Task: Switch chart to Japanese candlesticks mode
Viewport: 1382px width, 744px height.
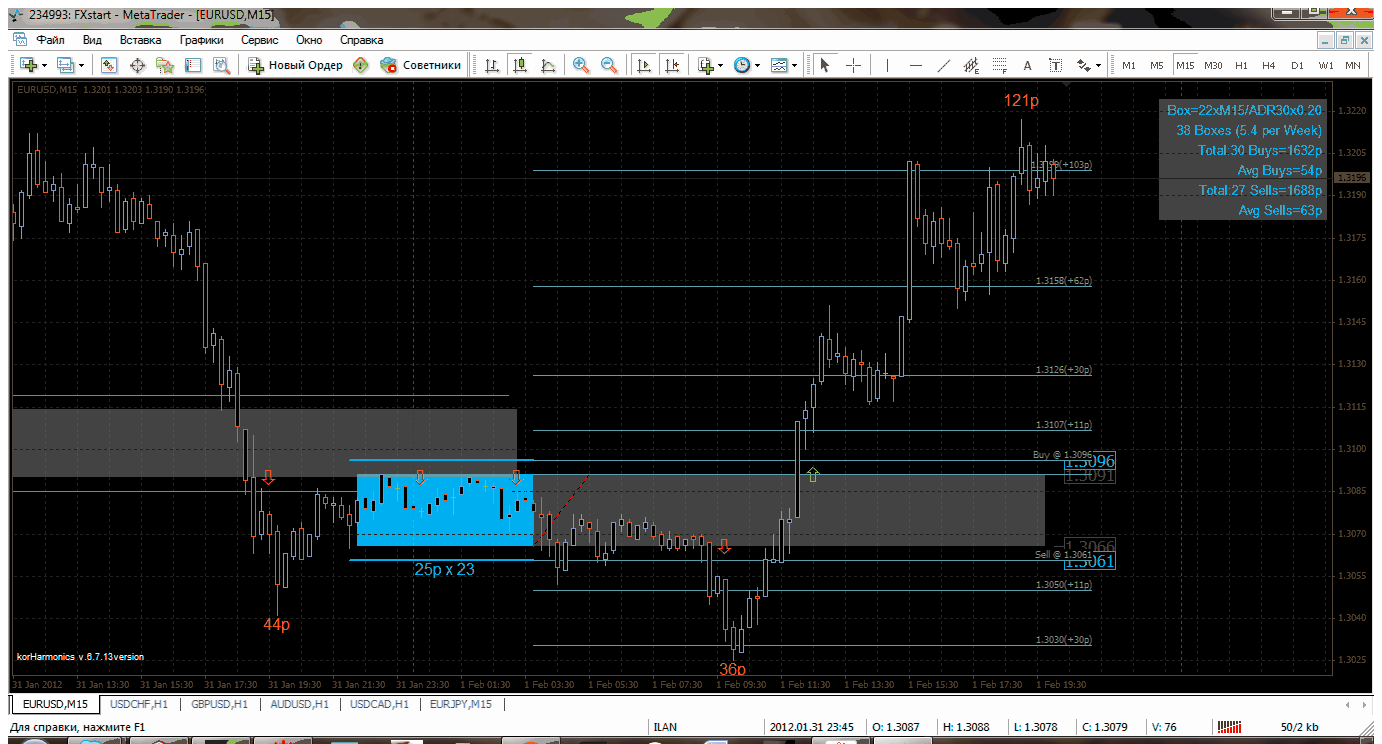Action: pyautogui.click(x=520, y=65)
